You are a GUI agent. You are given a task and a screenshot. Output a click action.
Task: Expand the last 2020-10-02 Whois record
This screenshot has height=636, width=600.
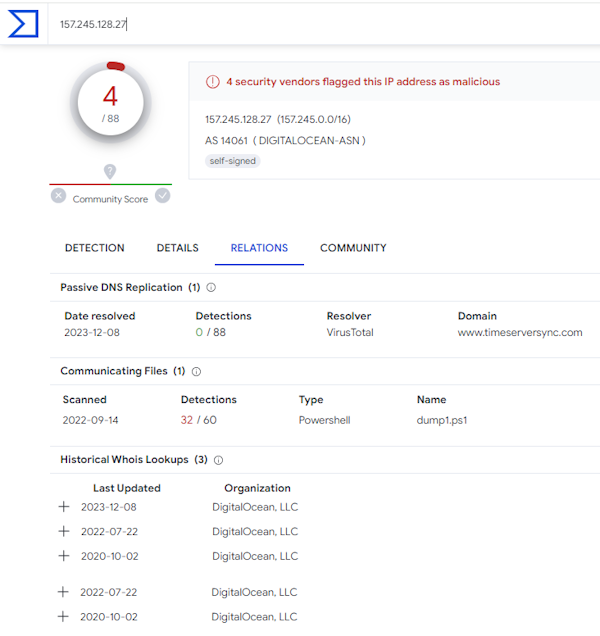coord(63,617)
